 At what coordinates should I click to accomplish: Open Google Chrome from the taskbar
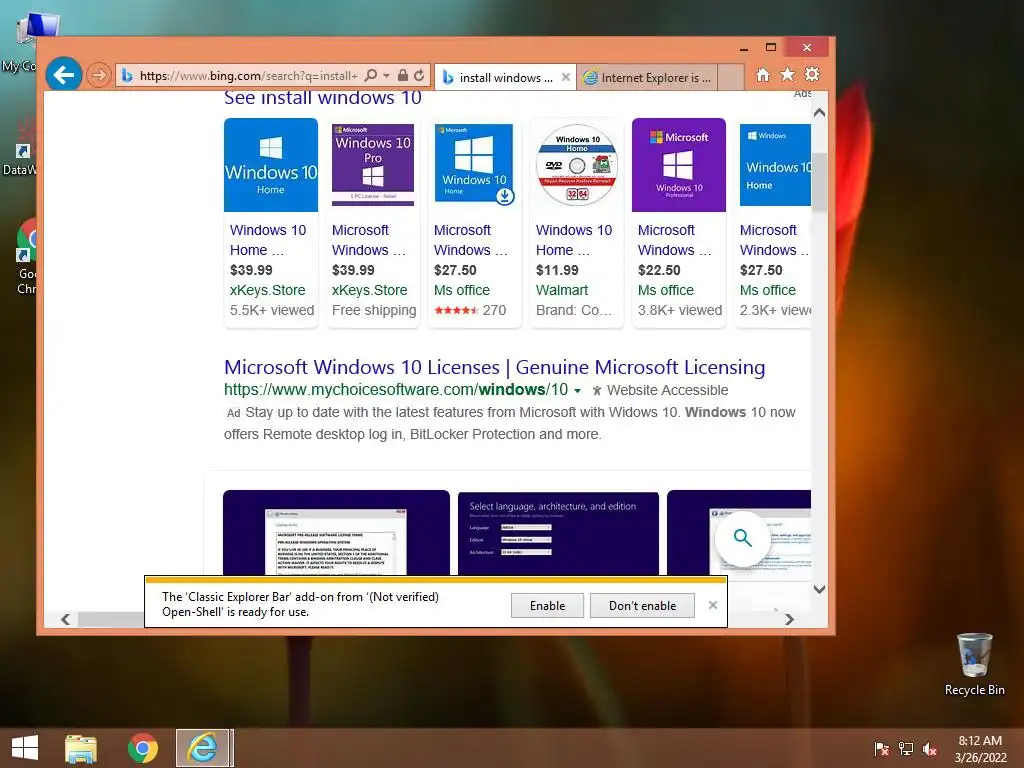point(143,748)
